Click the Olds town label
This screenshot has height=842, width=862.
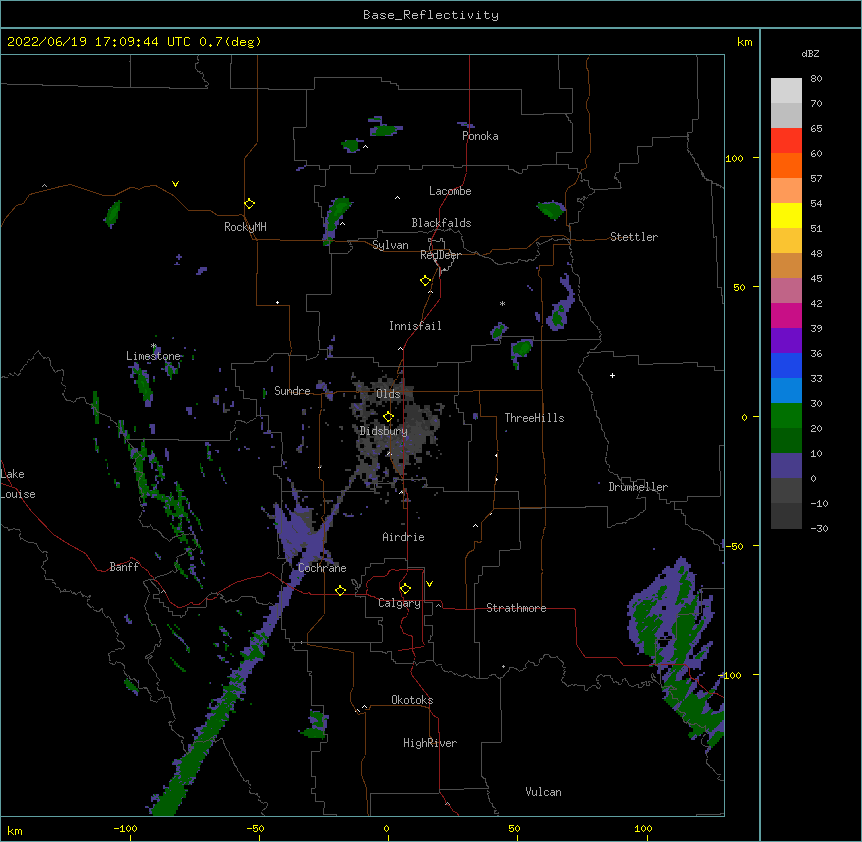pyautogui.click(x=388, y=394)
